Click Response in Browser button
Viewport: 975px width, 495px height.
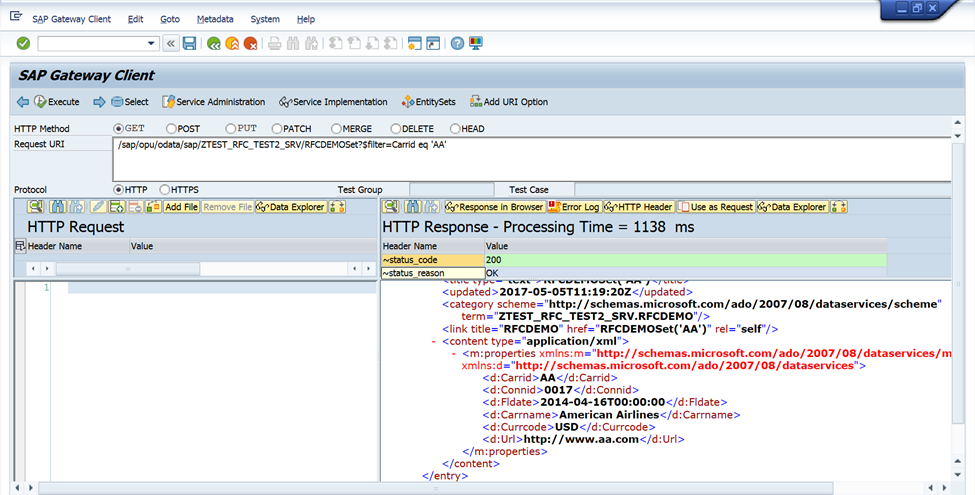pos(495,206)
